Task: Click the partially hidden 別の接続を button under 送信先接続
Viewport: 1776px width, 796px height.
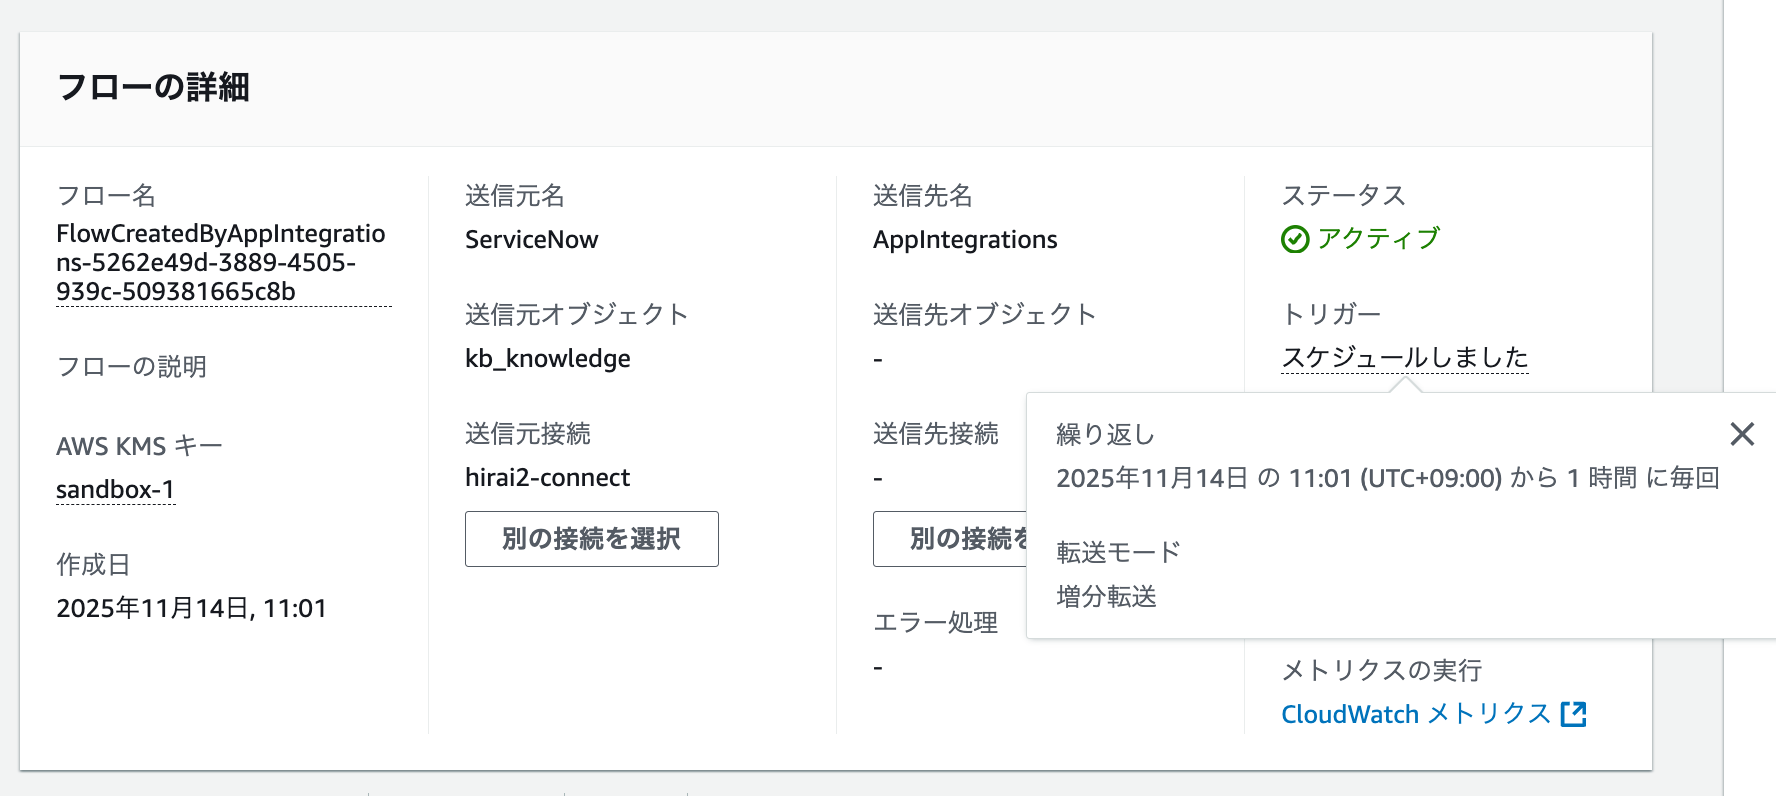Action: coord(950,539)
